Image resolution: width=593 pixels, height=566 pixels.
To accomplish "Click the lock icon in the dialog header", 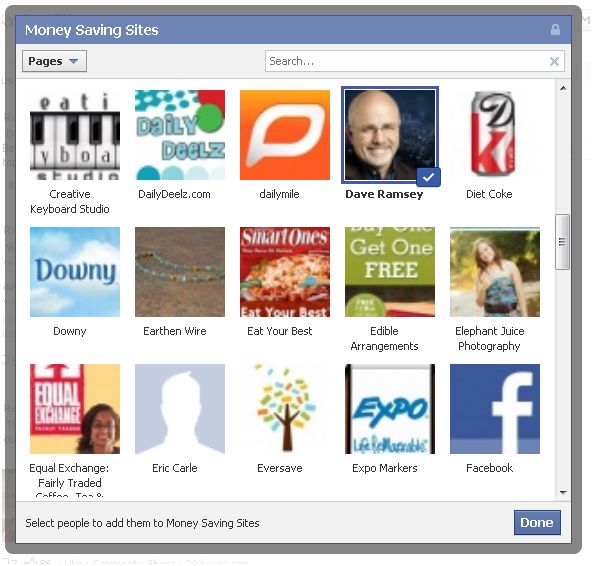I will click(x=555, y=29).
